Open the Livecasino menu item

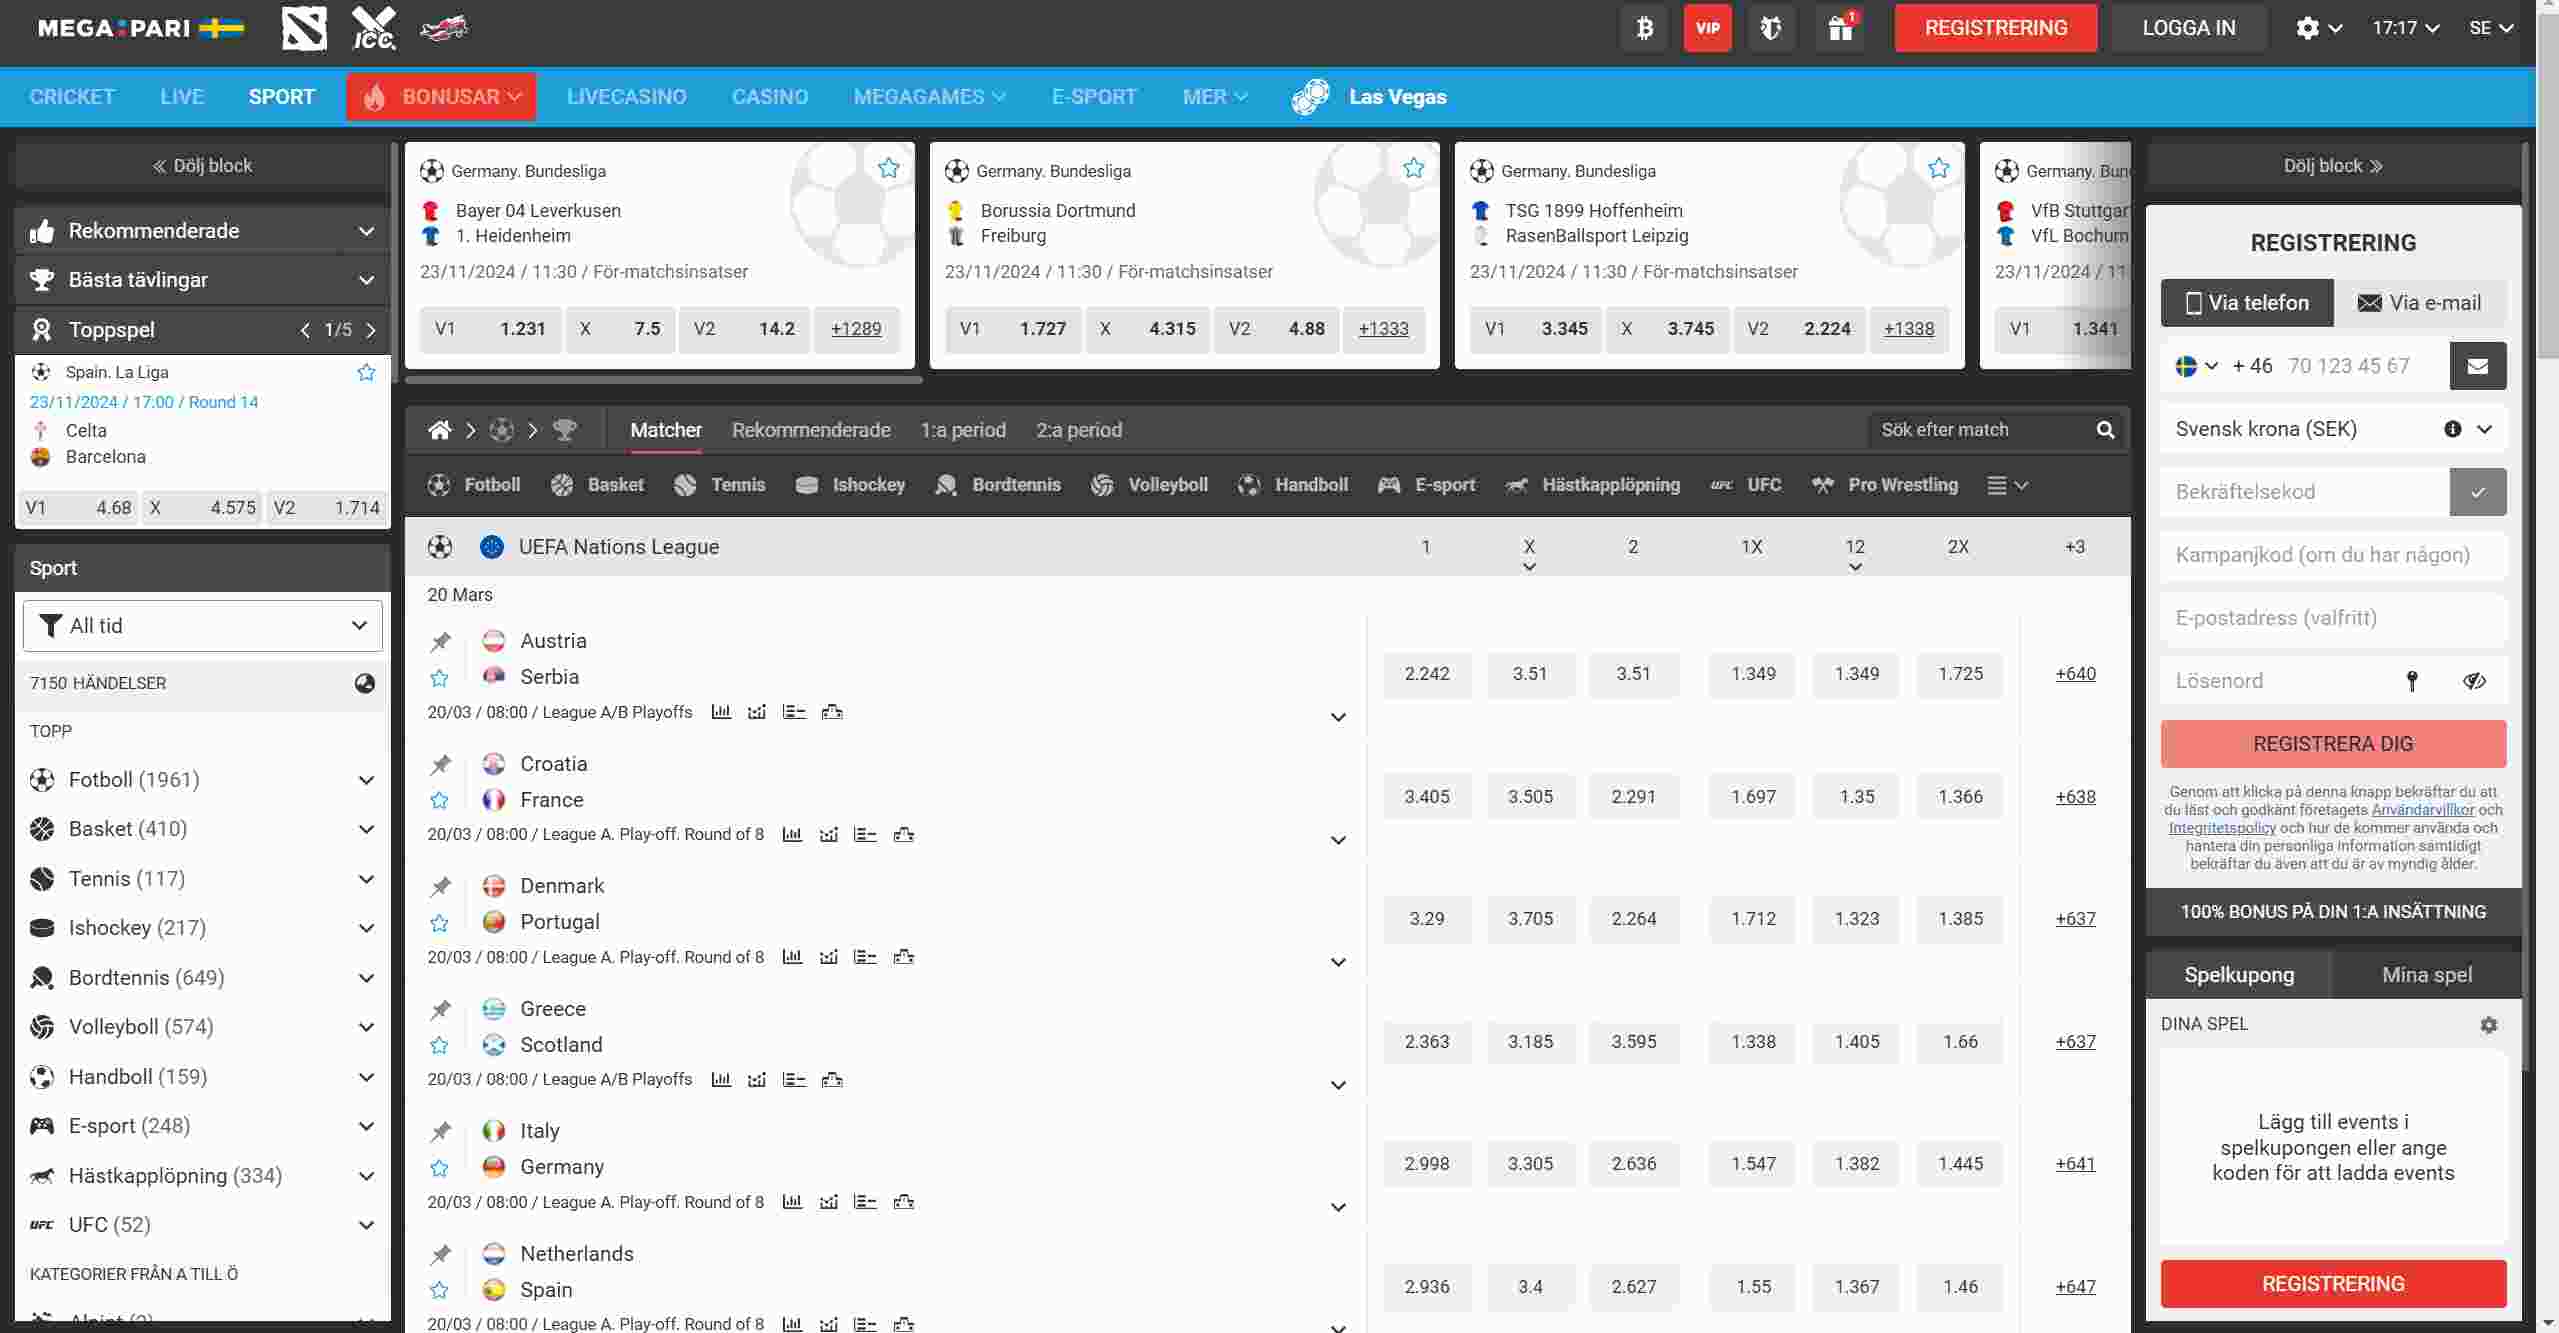[627, 97]
